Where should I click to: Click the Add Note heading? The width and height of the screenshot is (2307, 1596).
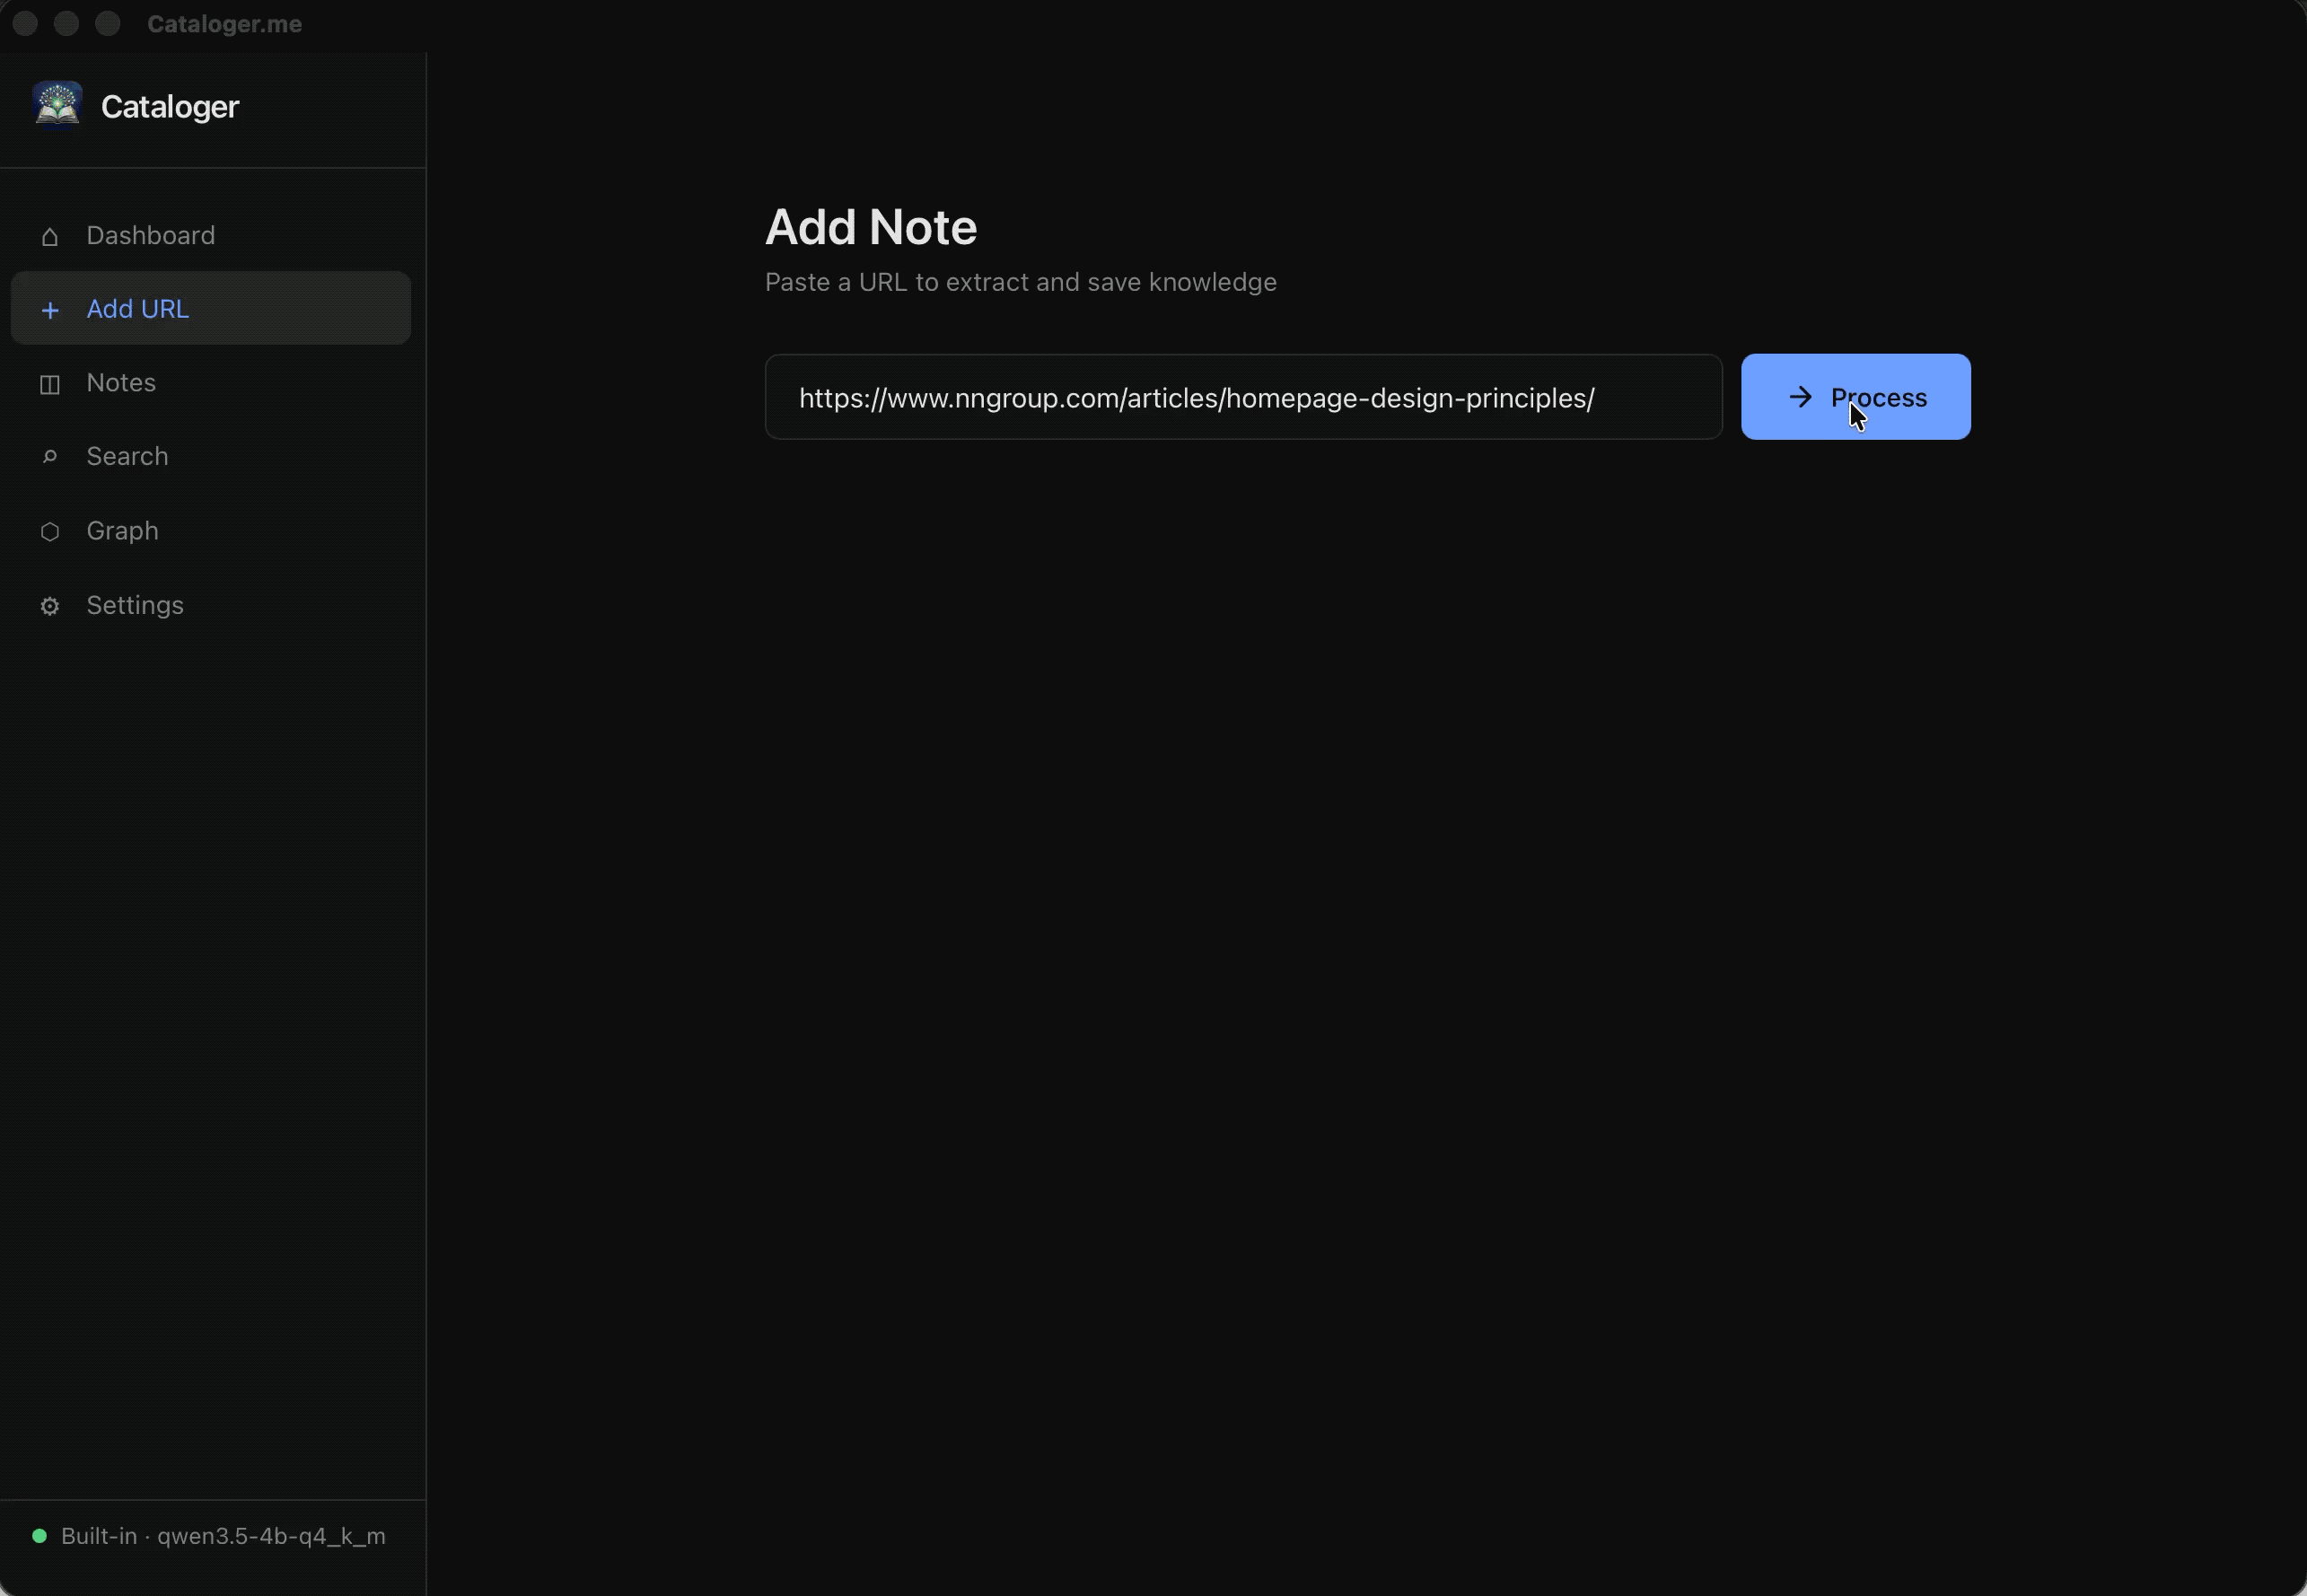[x=871, y=227]
